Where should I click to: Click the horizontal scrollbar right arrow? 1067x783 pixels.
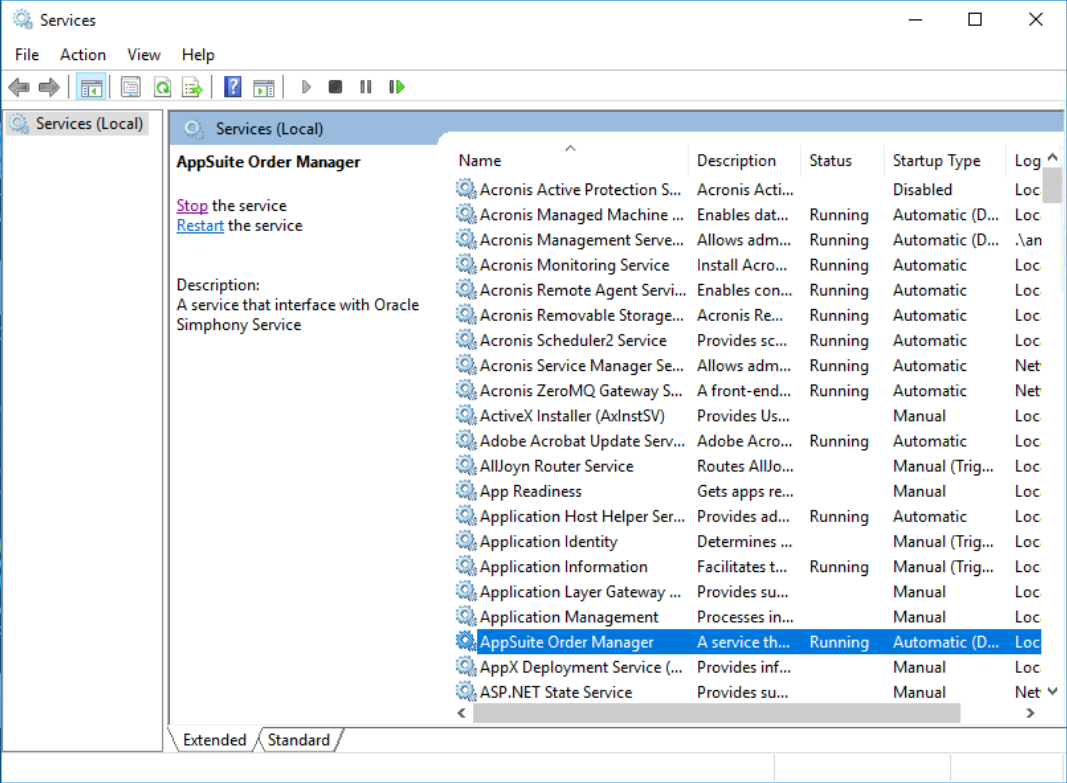tap(1030, 713)
